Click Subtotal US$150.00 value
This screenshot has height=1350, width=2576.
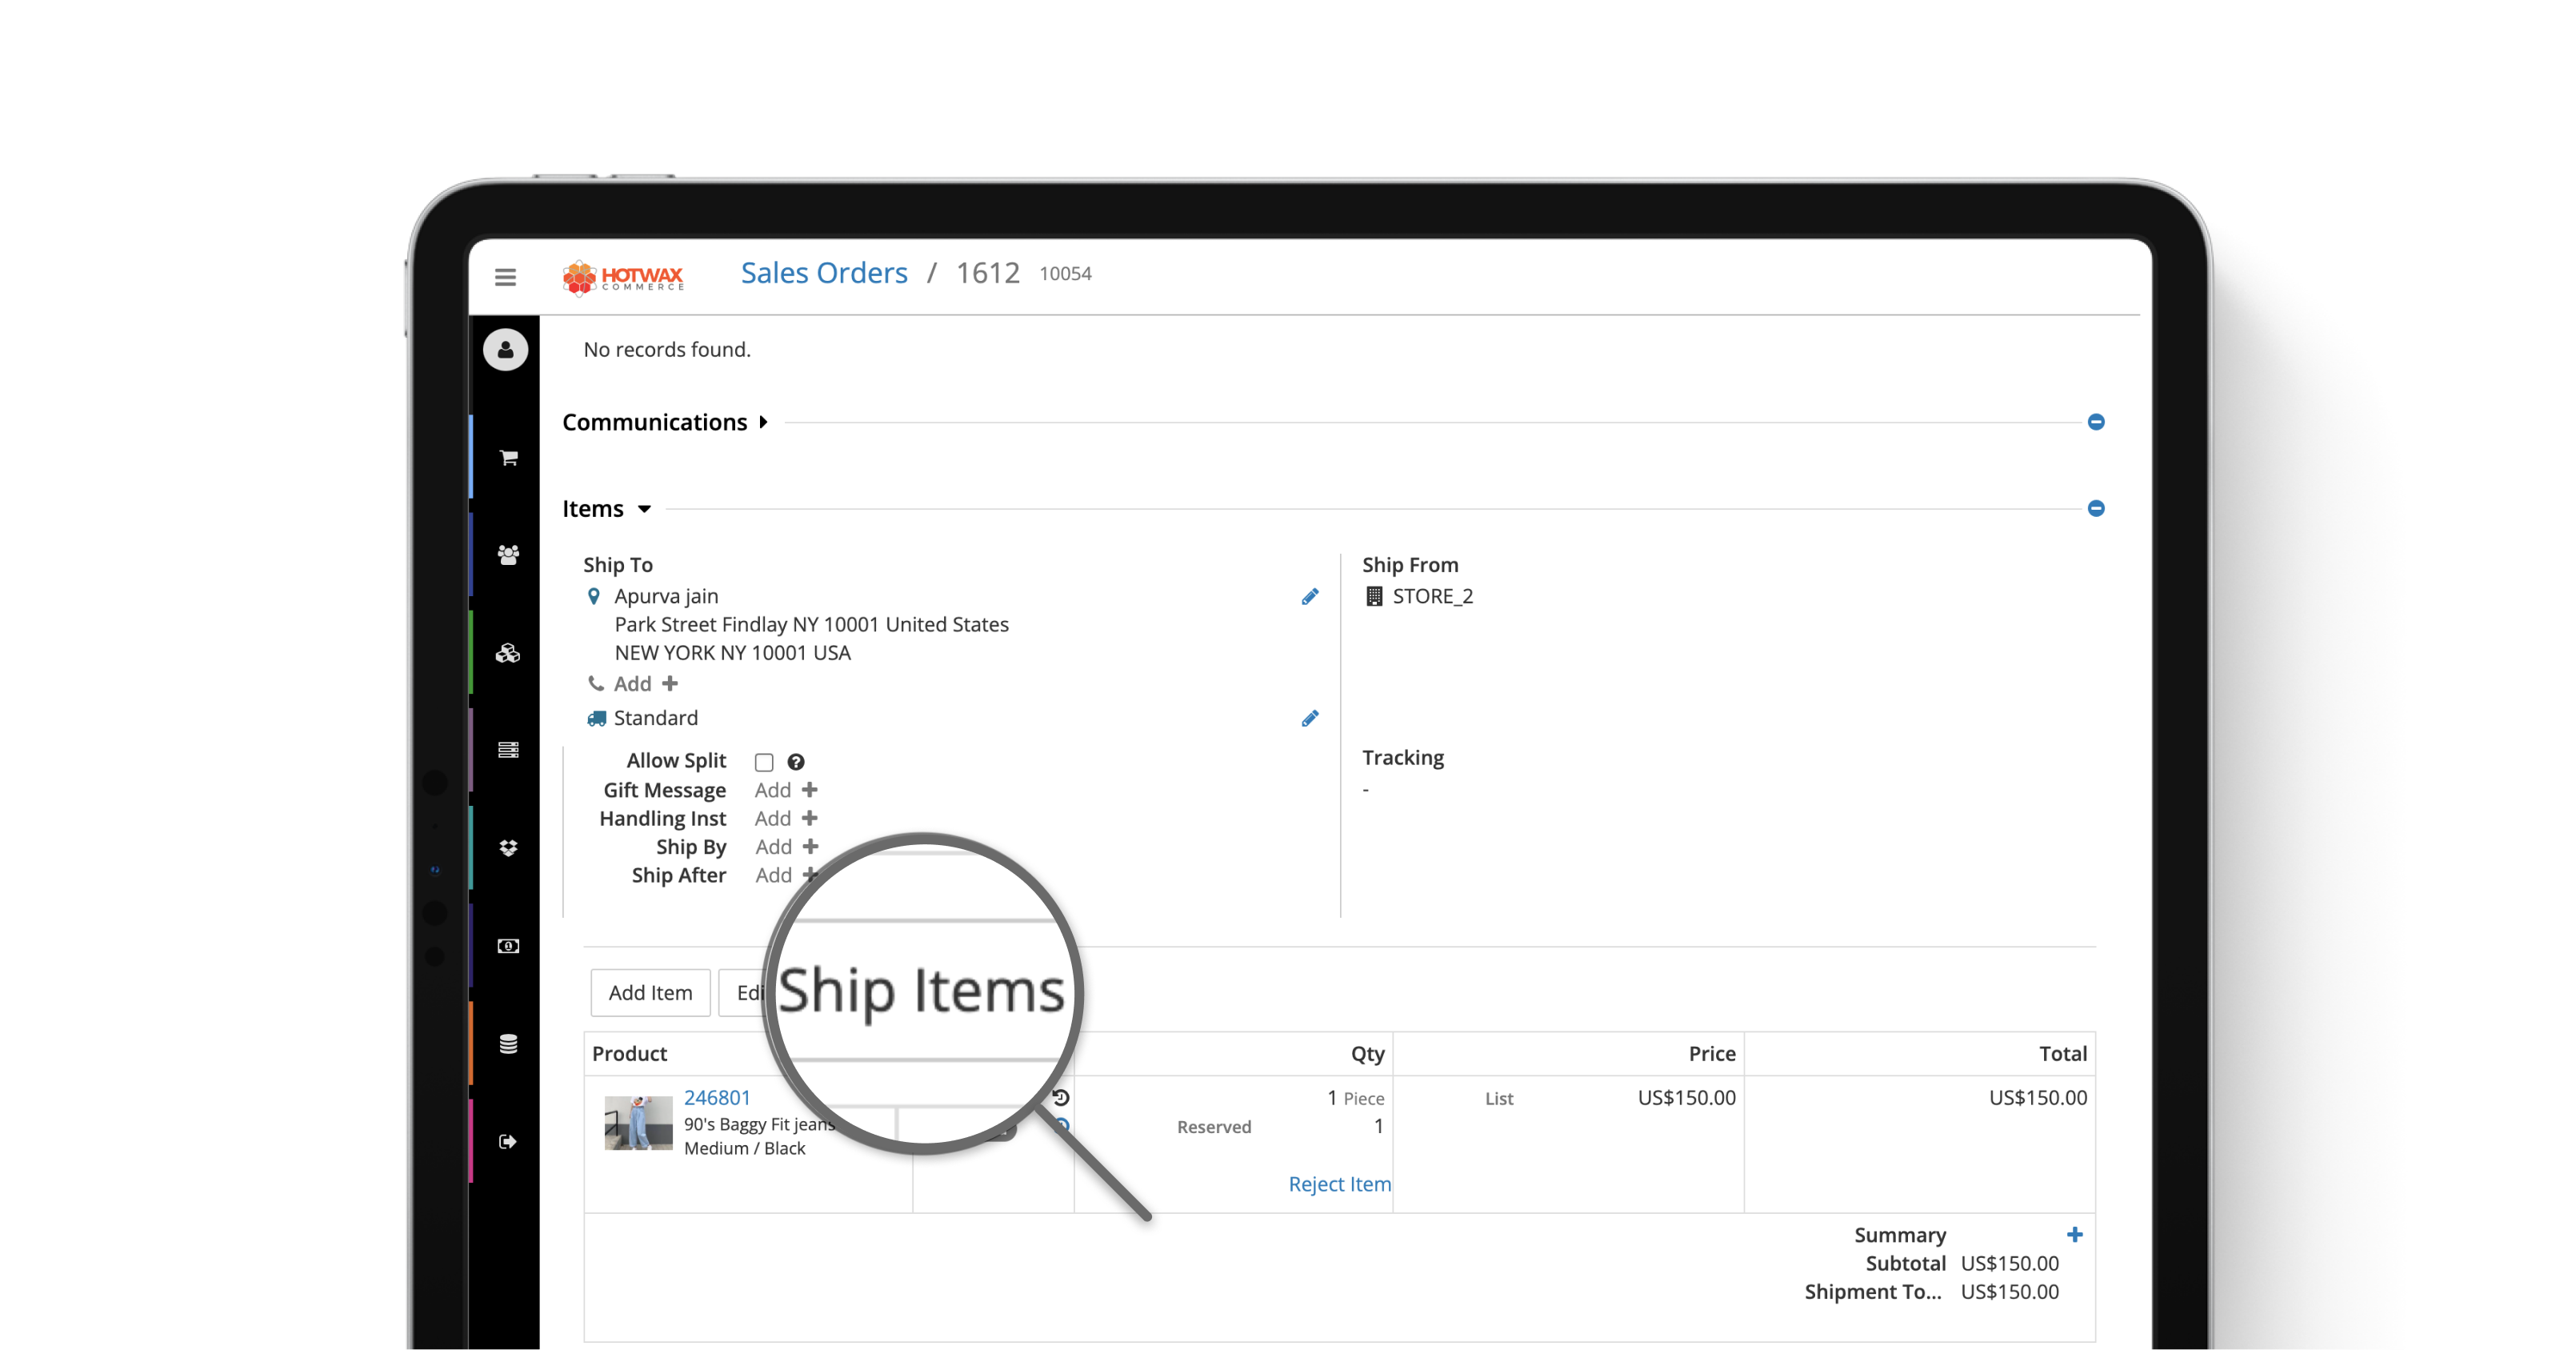click(x=2010, y=1264)
